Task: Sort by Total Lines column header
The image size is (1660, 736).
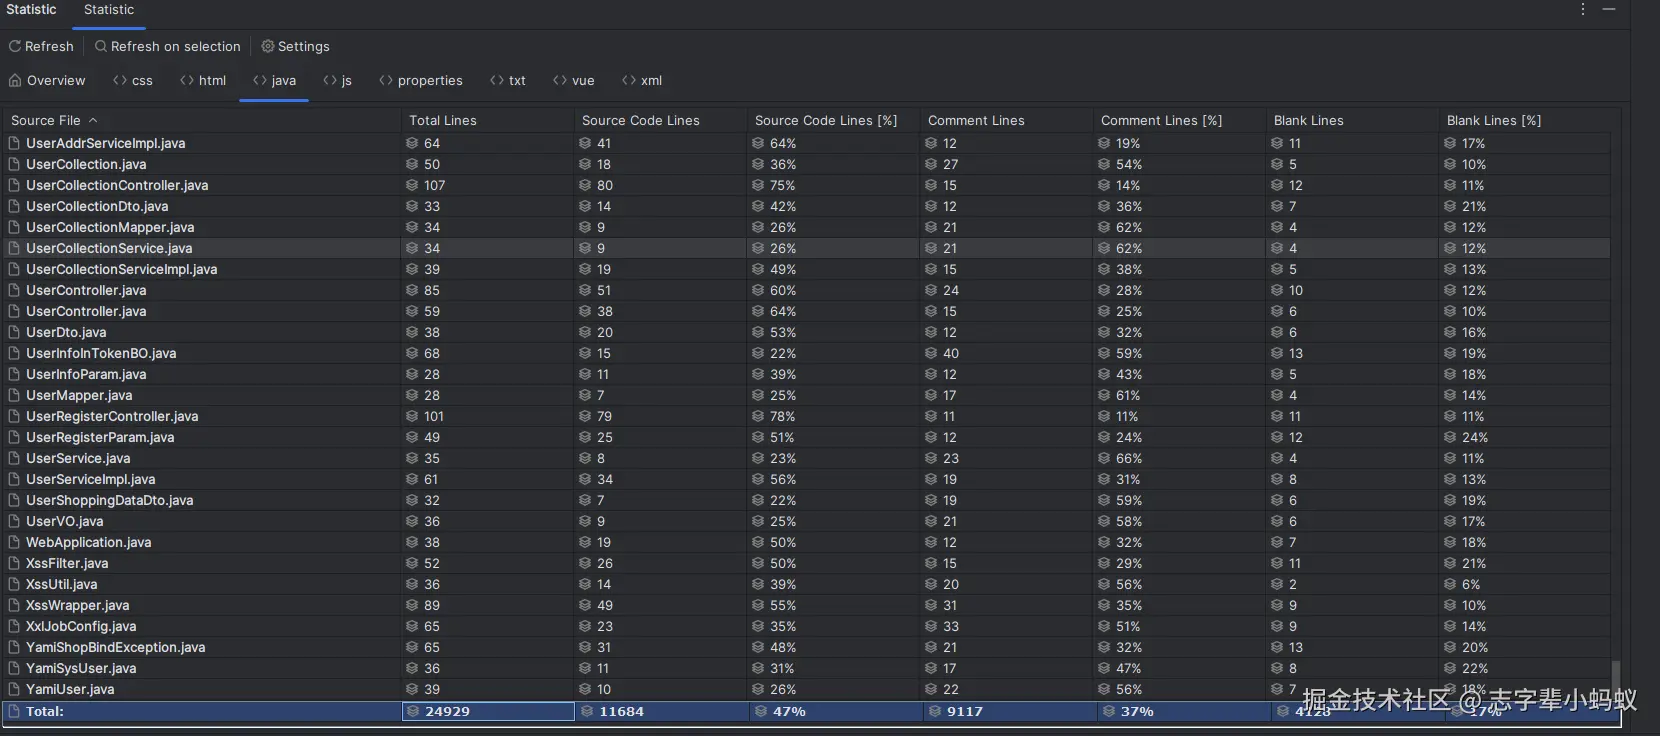Action: [x=443, y=120]
